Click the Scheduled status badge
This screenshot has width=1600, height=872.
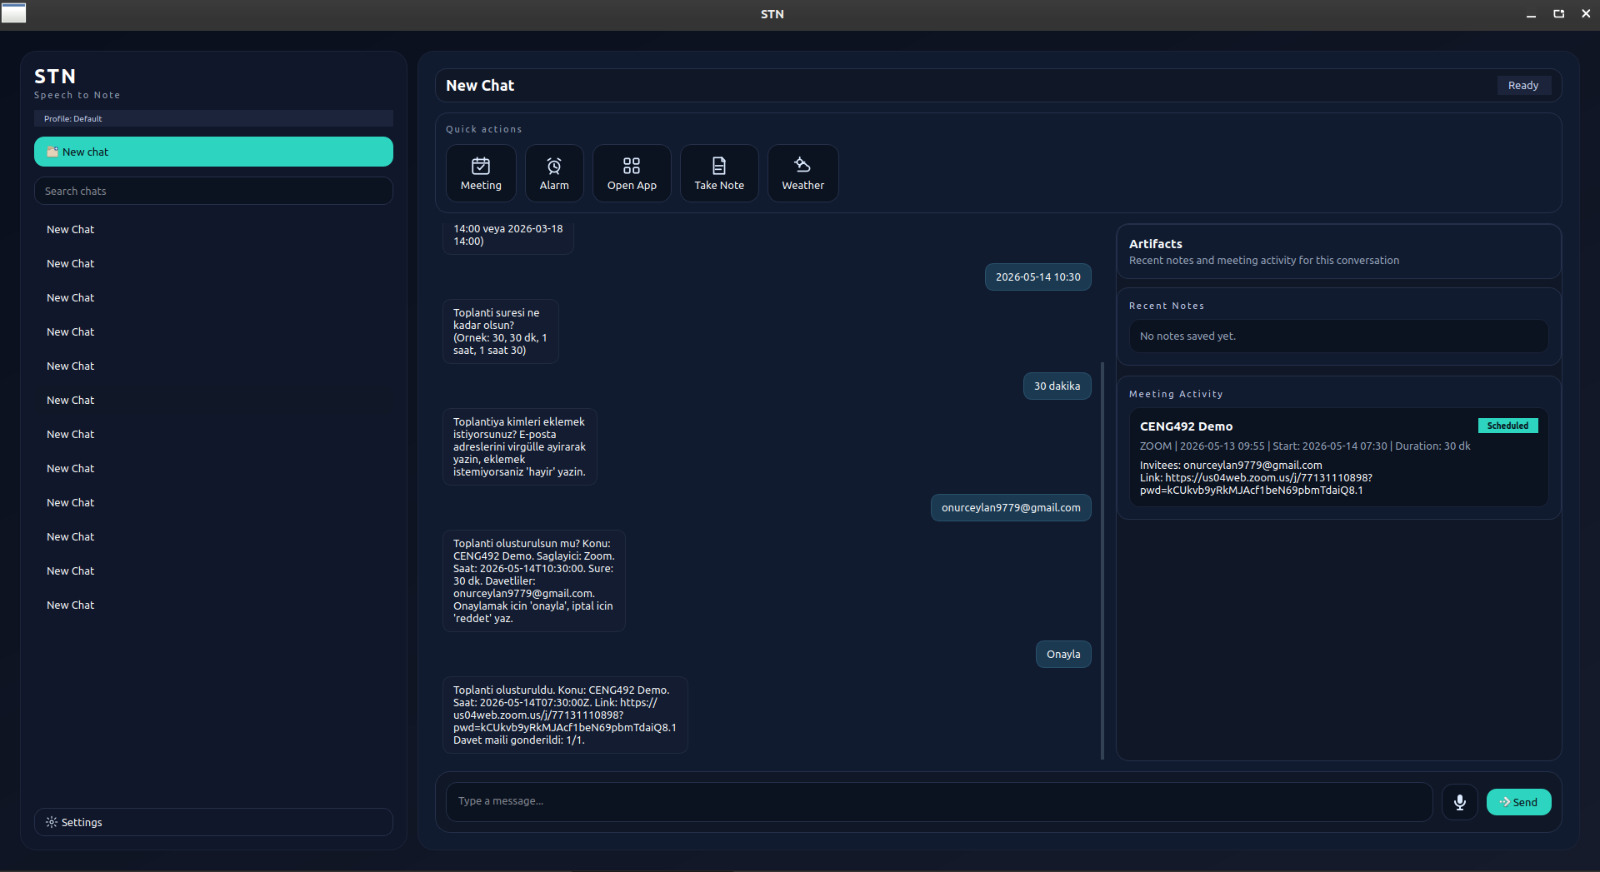(1507, 426)
